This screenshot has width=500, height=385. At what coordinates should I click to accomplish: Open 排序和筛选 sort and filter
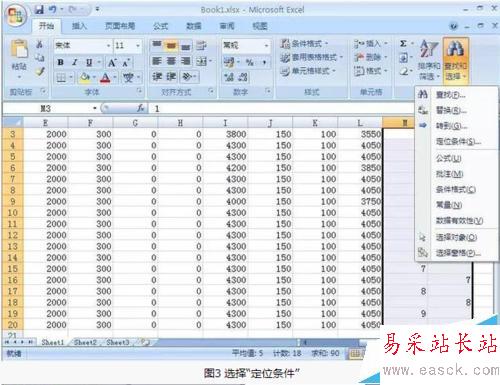pyautogui.click(x=429, y=60)
